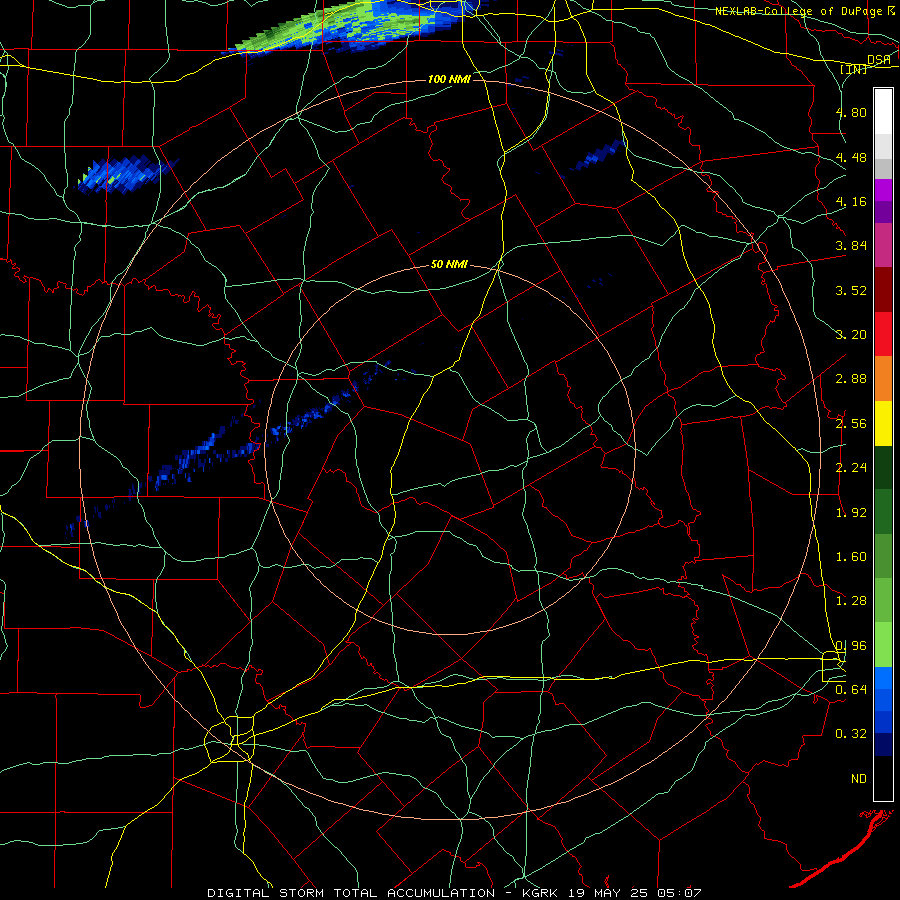Click the 0.64 legend value
This screenshot has height=900, width=900.
[x=851, y=689]
